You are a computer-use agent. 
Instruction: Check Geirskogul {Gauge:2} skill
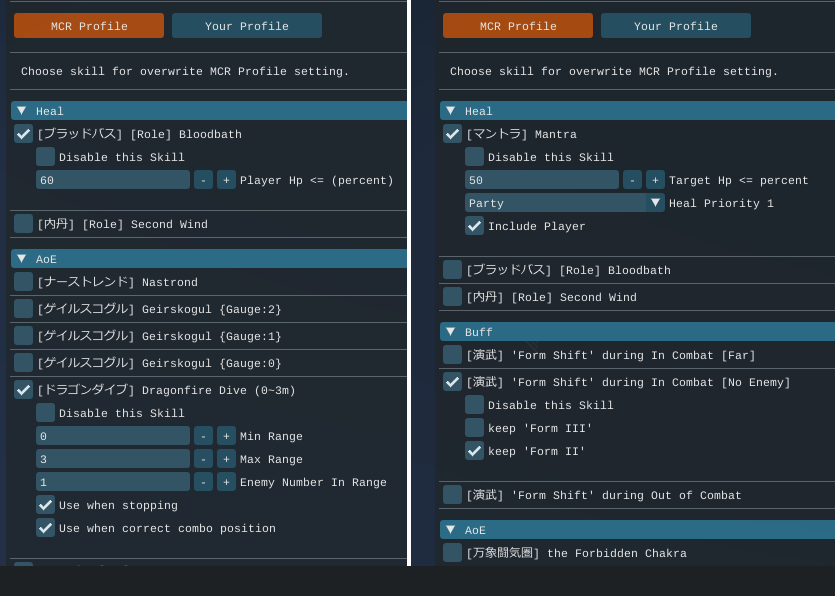23,309
